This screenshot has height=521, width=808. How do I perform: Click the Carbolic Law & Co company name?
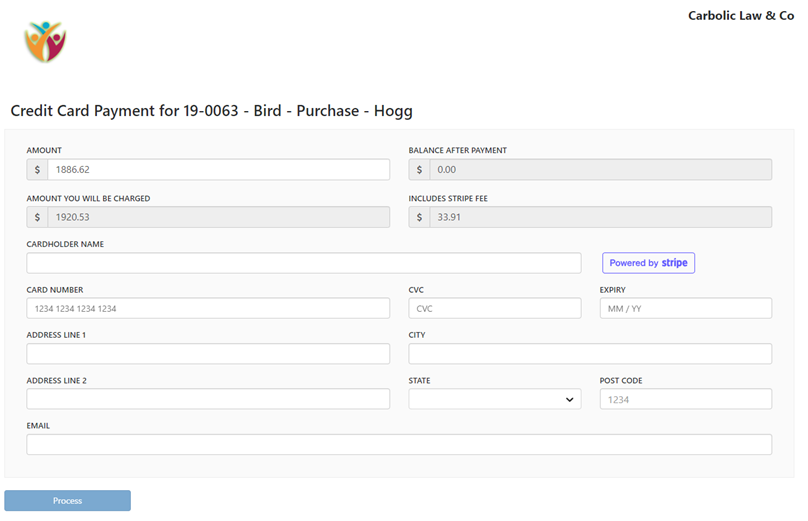(741, 16)
